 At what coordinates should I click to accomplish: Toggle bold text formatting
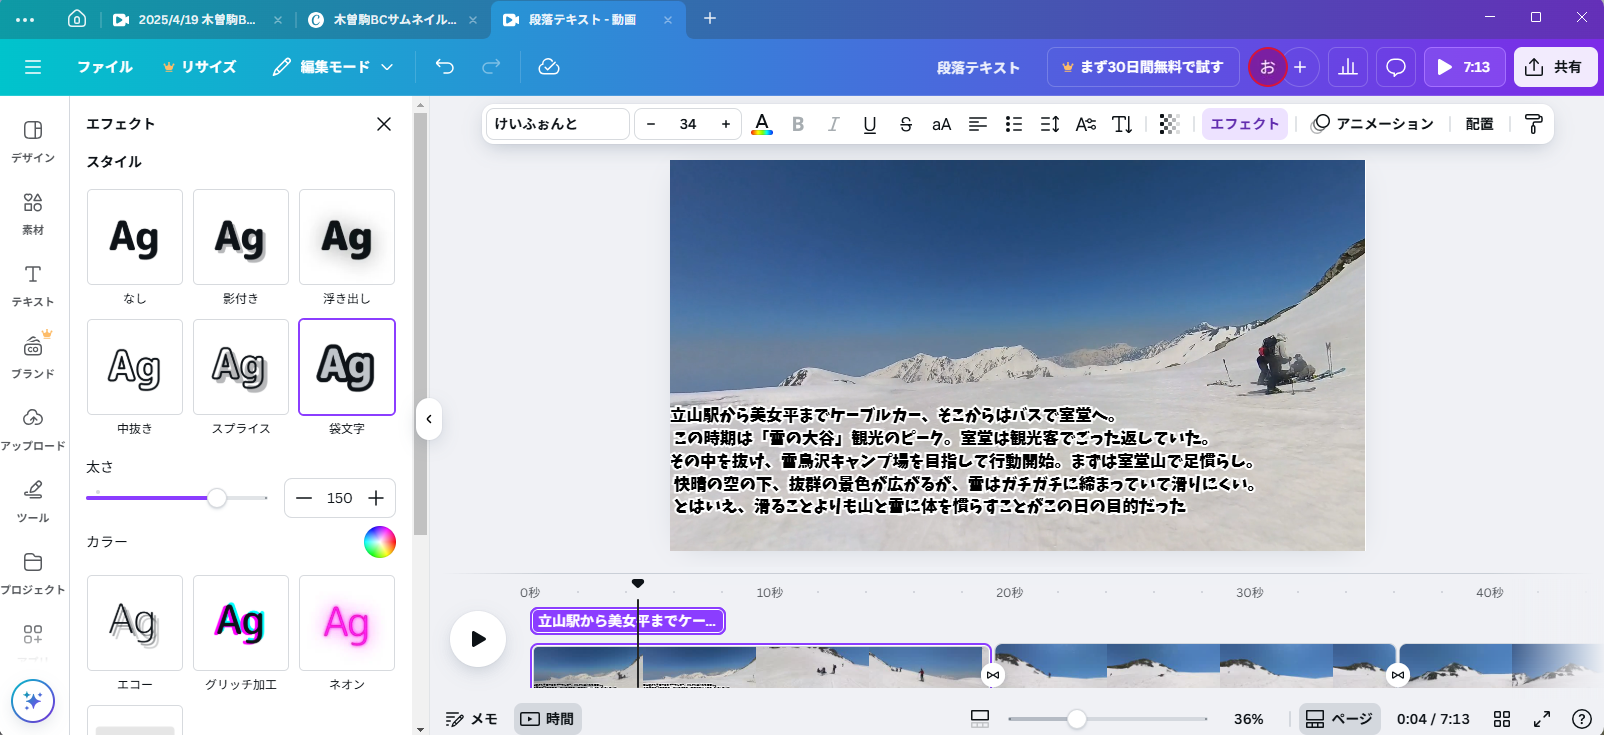point(798,124)
